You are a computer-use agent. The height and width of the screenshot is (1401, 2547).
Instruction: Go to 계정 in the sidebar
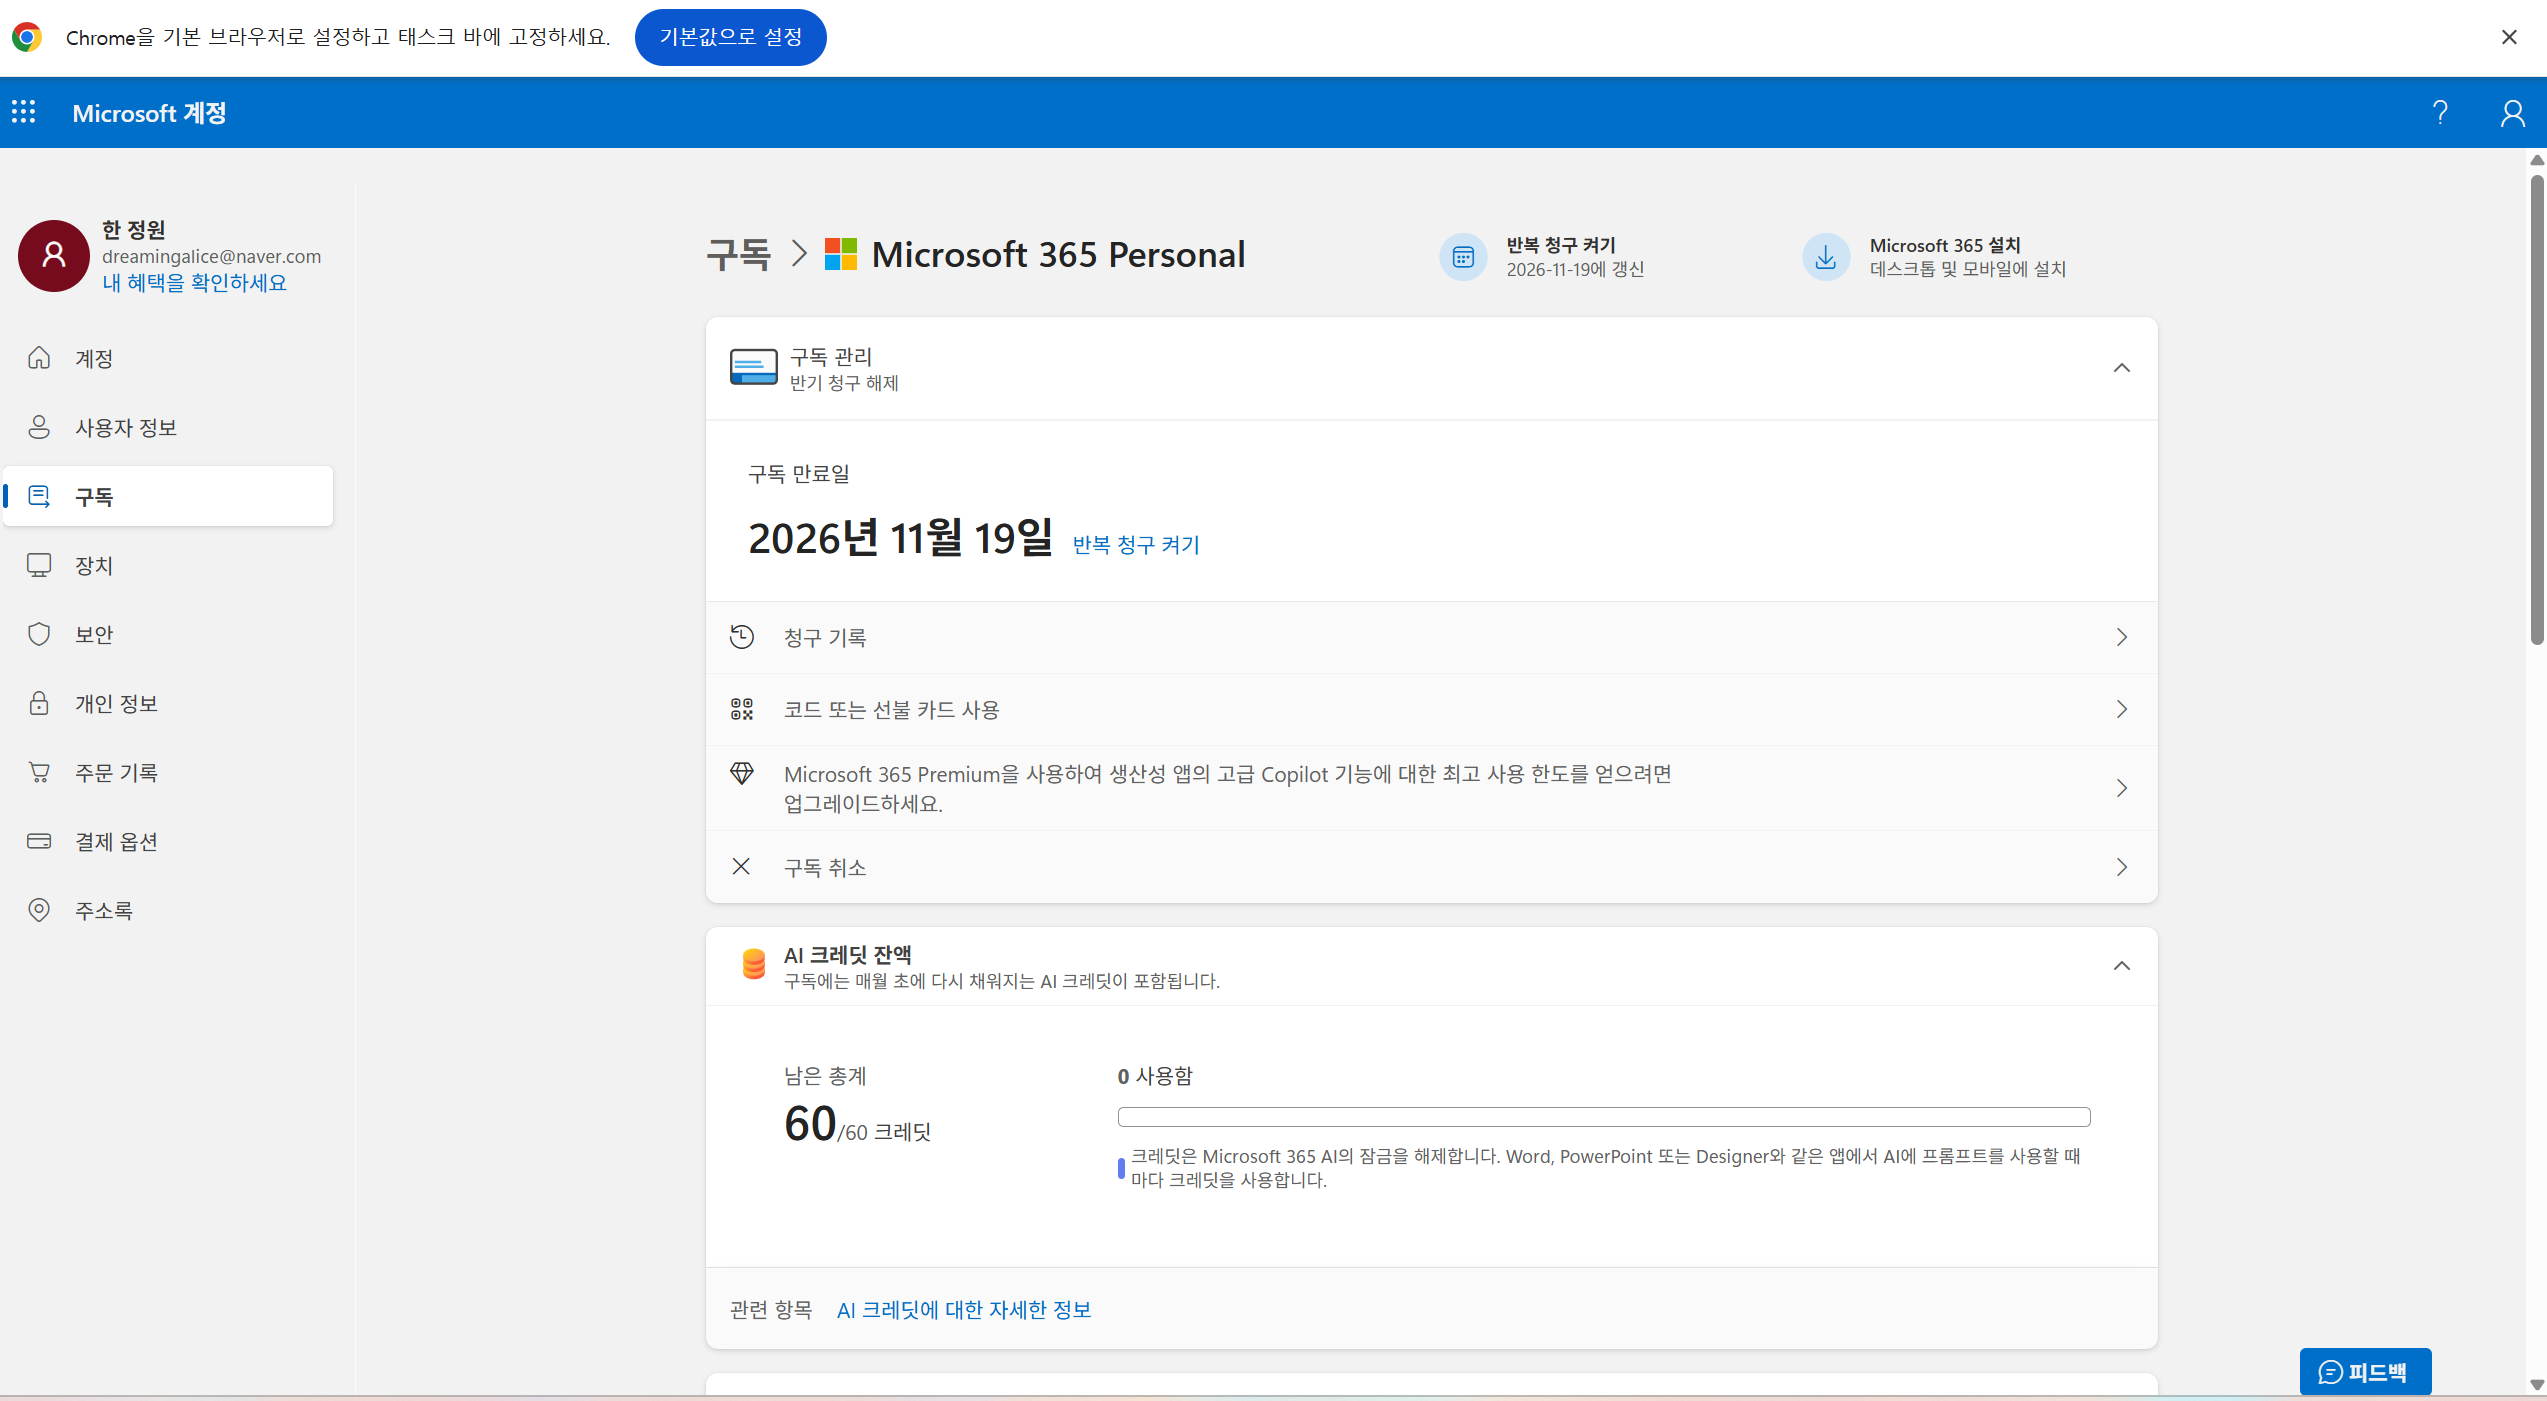pos(168,358)
